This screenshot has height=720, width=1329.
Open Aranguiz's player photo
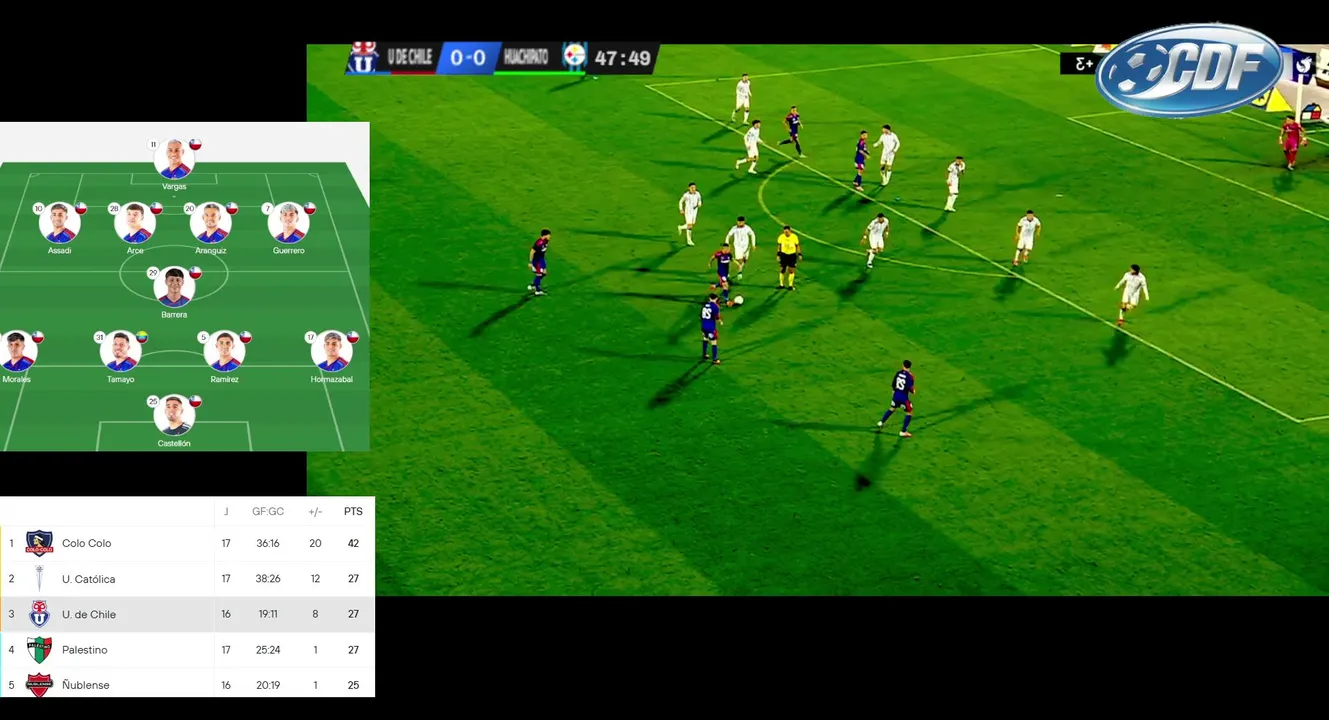(x=211, y=224)
